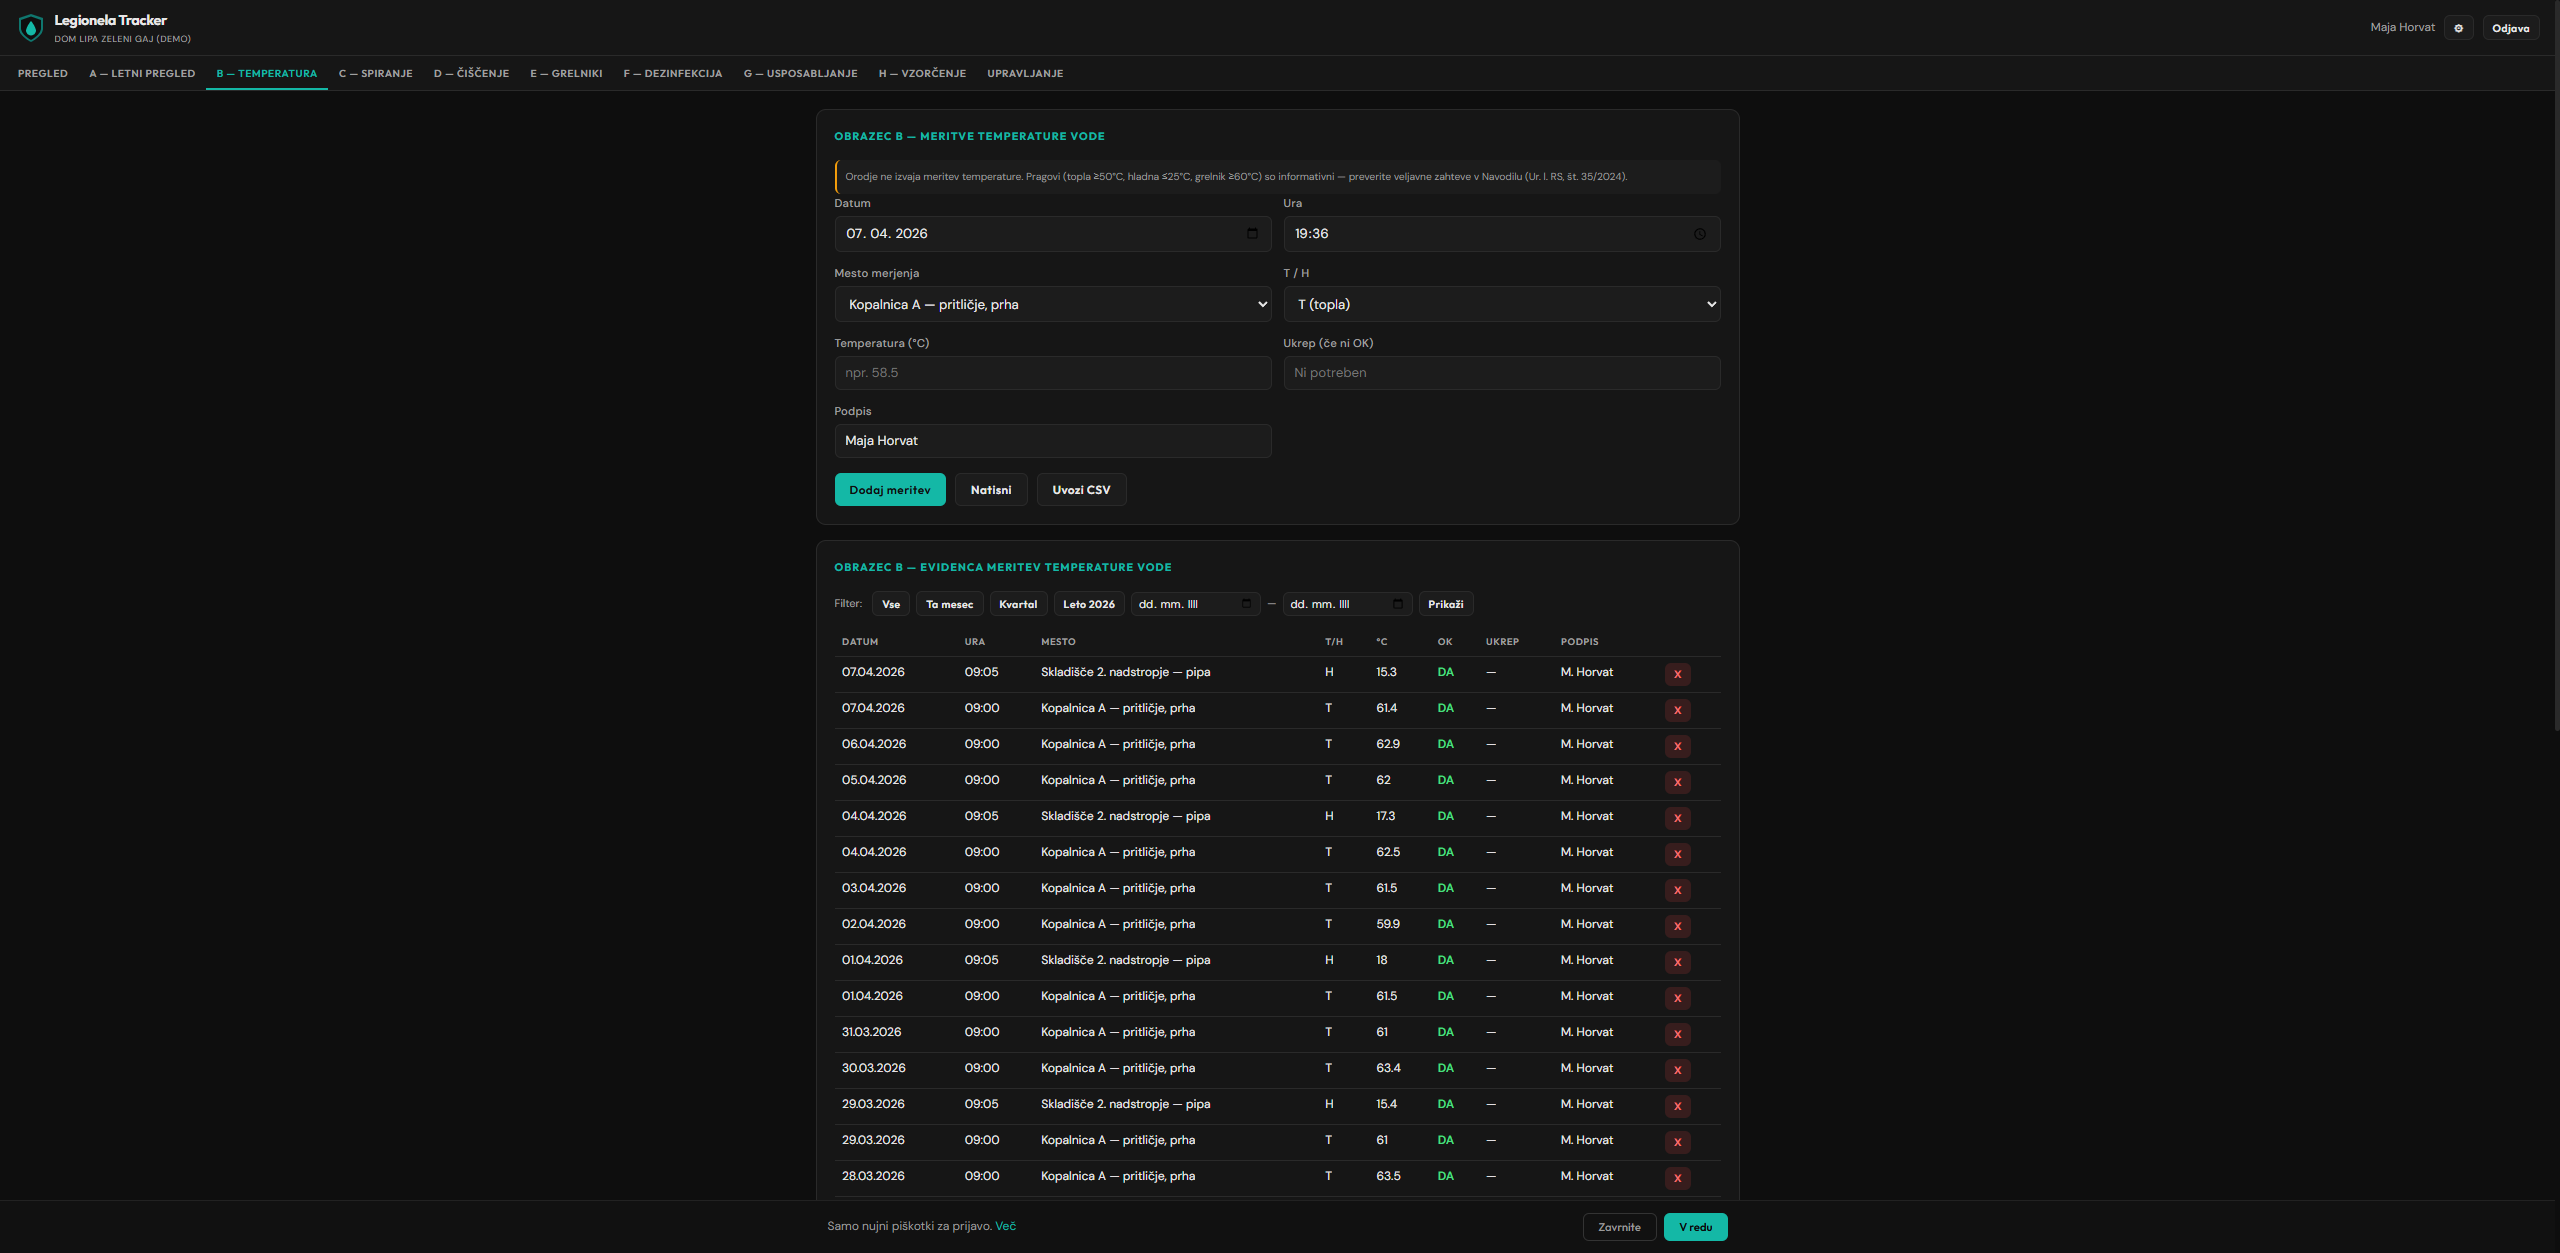Dismiss cookie notice with Zavrnite

tap(1619, 1227)
